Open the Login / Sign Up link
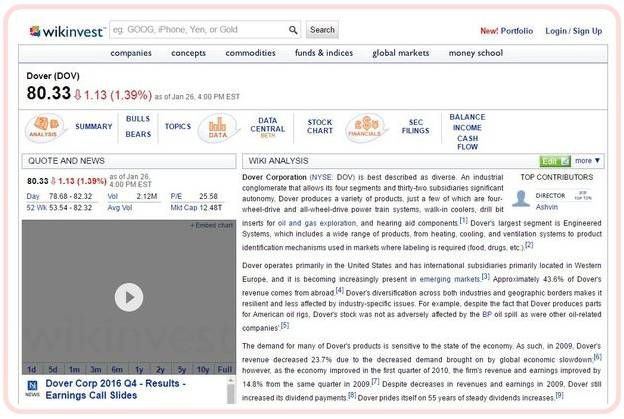Viewport: 624px width, 419px height. click(x=573, y=31)
